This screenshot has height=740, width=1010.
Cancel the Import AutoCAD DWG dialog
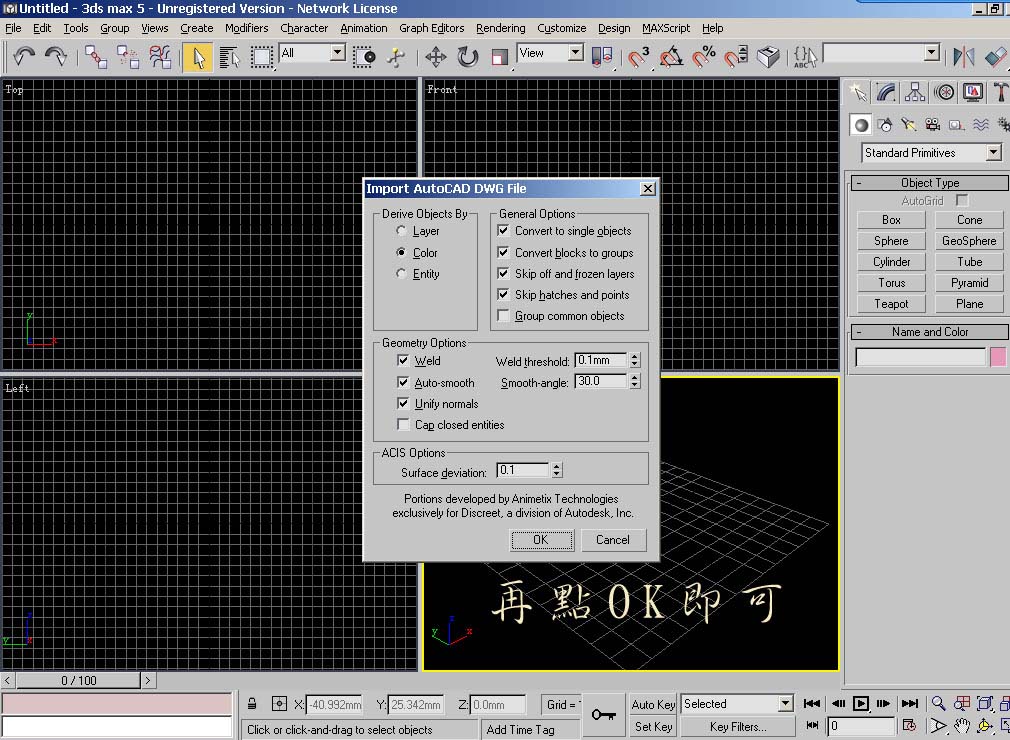(613, 540)
